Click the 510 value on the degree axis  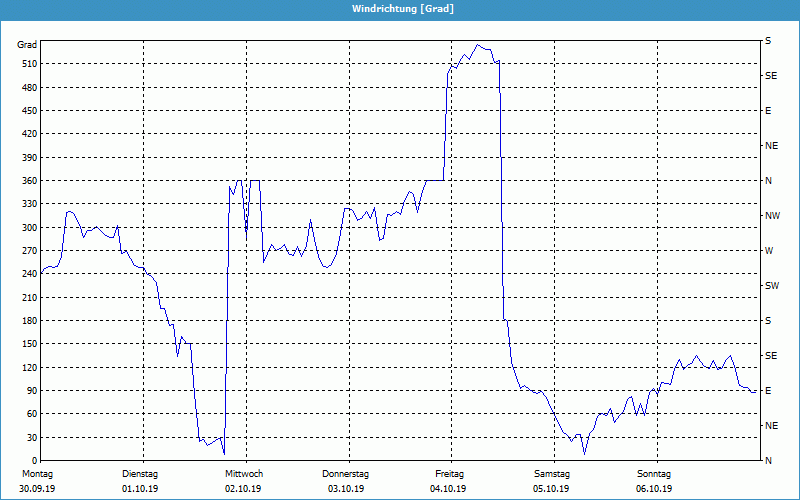pos(30,64)
